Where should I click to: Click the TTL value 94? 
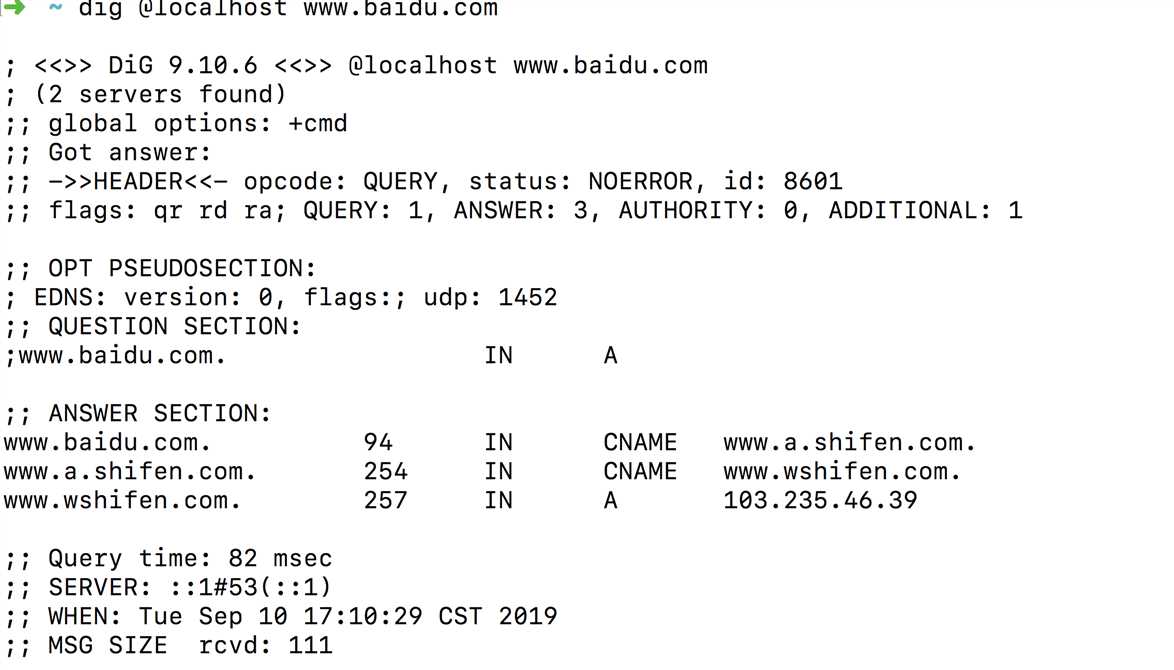(378, 442)
